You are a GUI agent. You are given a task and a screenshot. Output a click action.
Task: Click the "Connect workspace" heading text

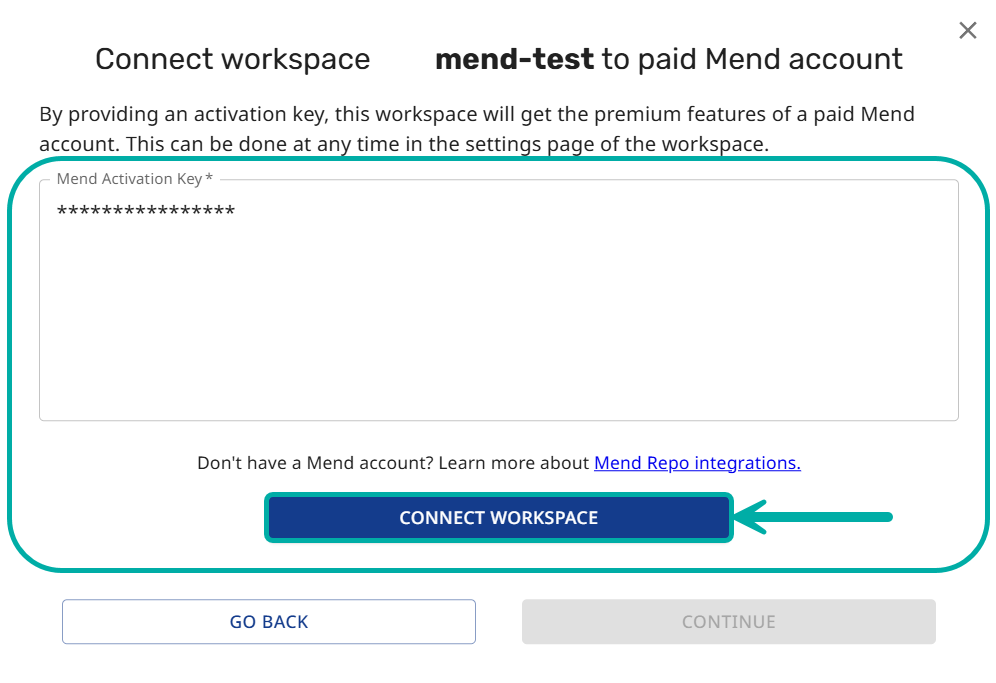point(232,59)
